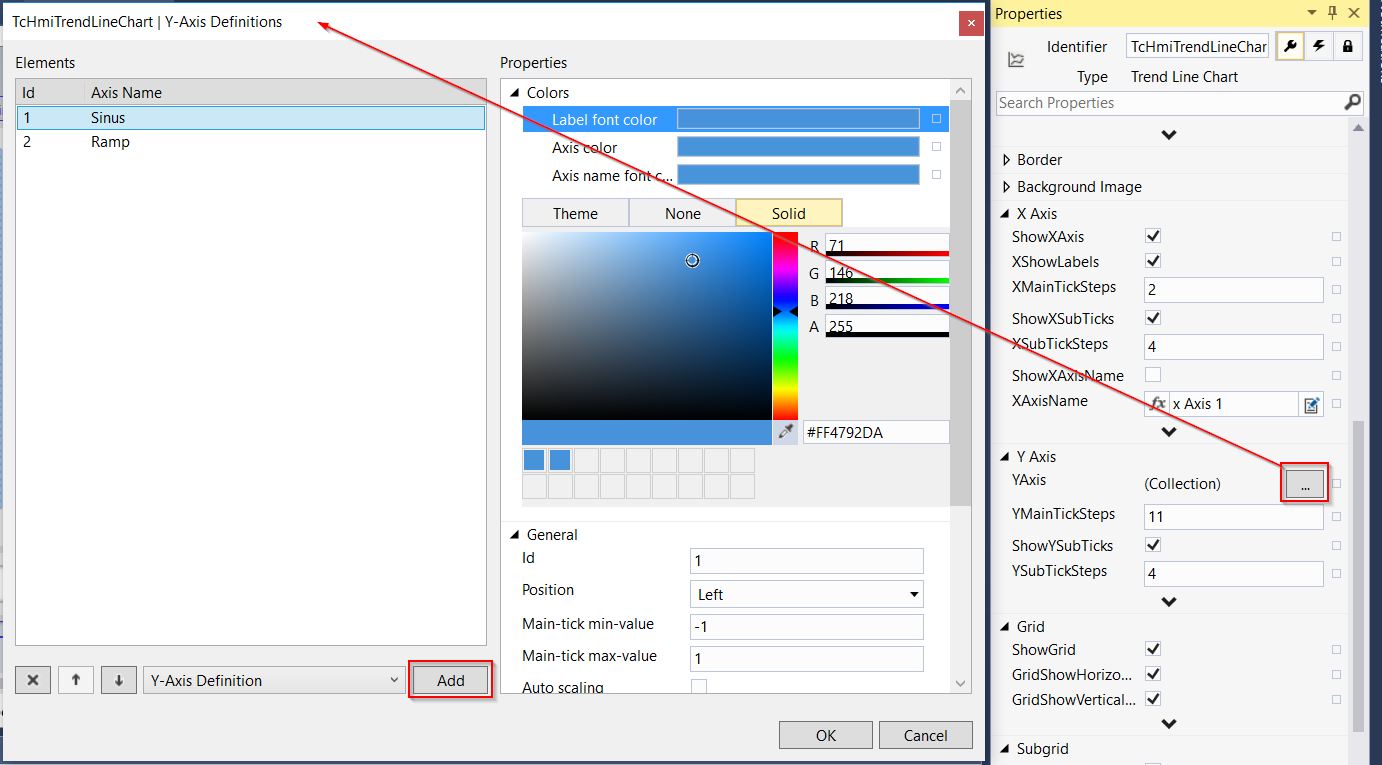Collapse the General section
This screenshot has width=1382, height=765.
(x=514, y=535)
